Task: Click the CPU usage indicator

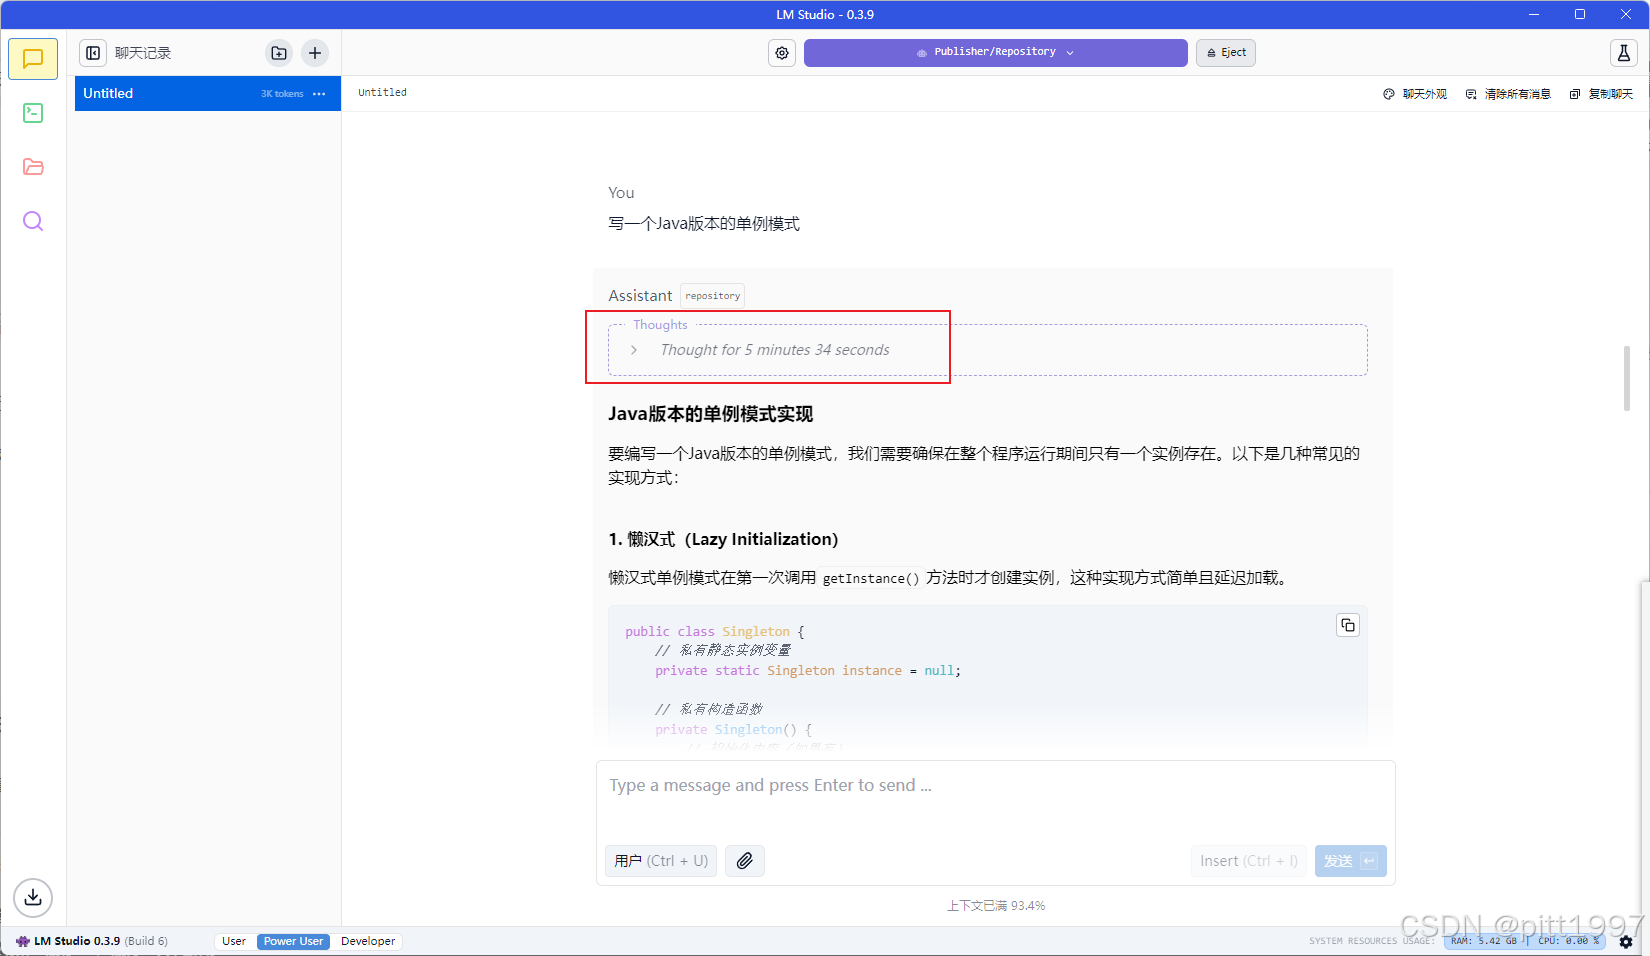Action: tap(1569, 941)
